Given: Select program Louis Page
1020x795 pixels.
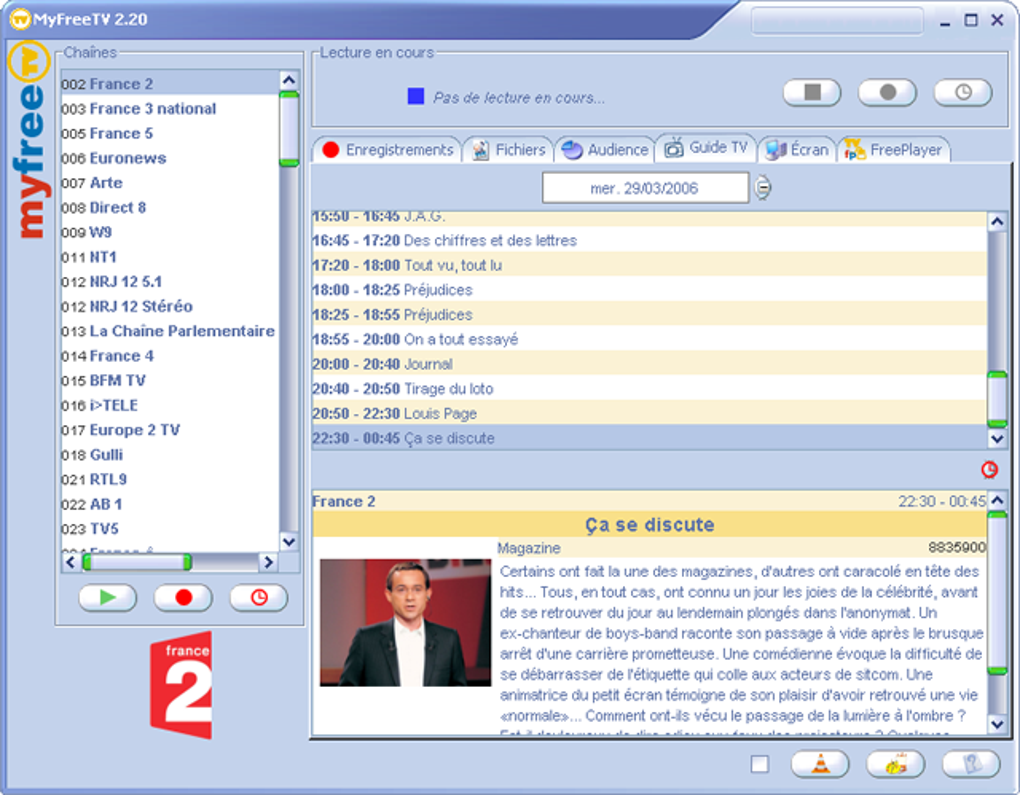Looking at the screenshot, I should point(649,414).
